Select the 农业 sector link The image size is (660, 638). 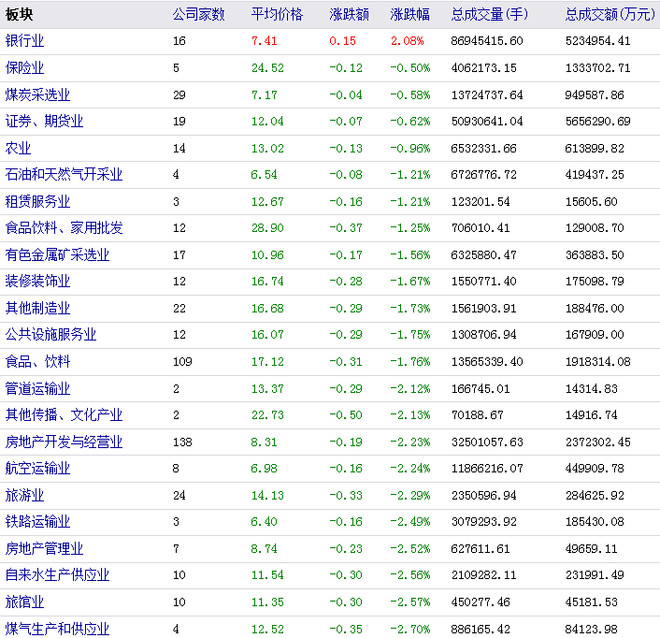(18, 148)
